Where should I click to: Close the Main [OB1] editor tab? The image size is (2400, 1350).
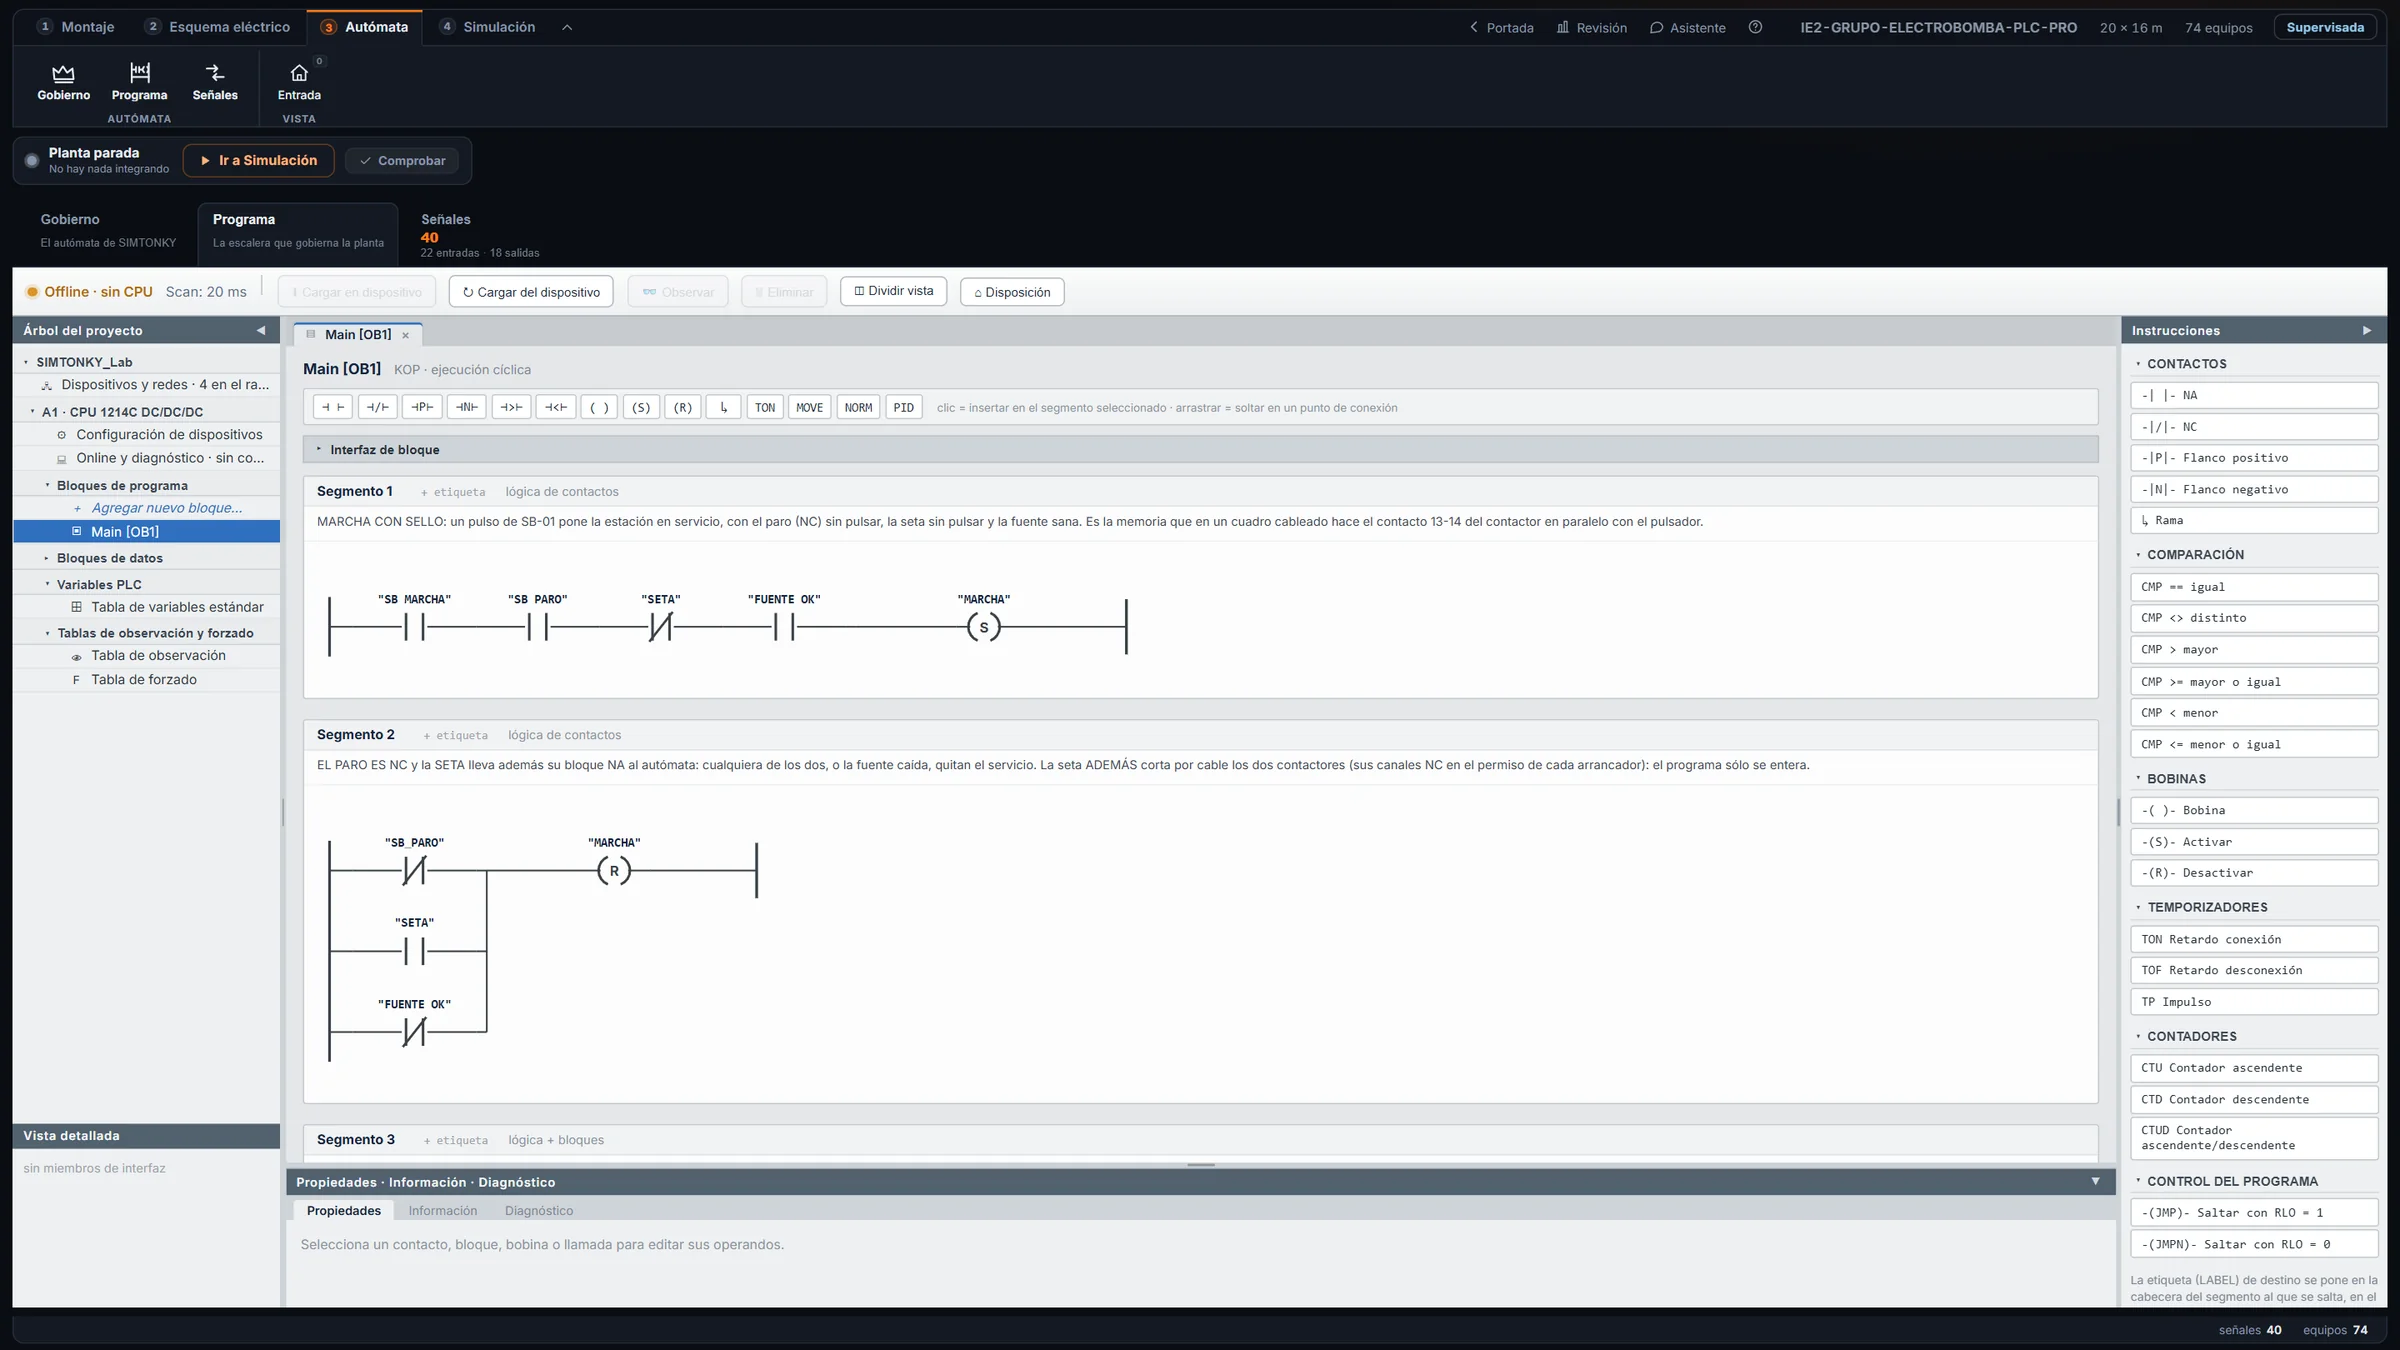405,335
